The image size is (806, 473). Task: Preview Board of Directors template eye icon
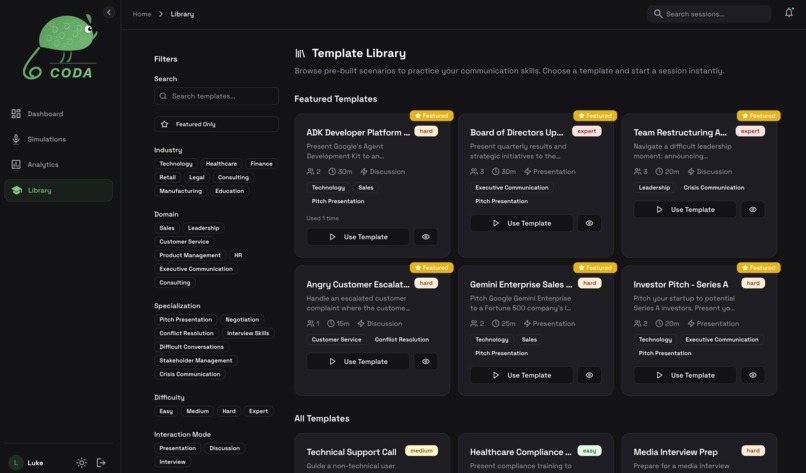click(589, 223)
